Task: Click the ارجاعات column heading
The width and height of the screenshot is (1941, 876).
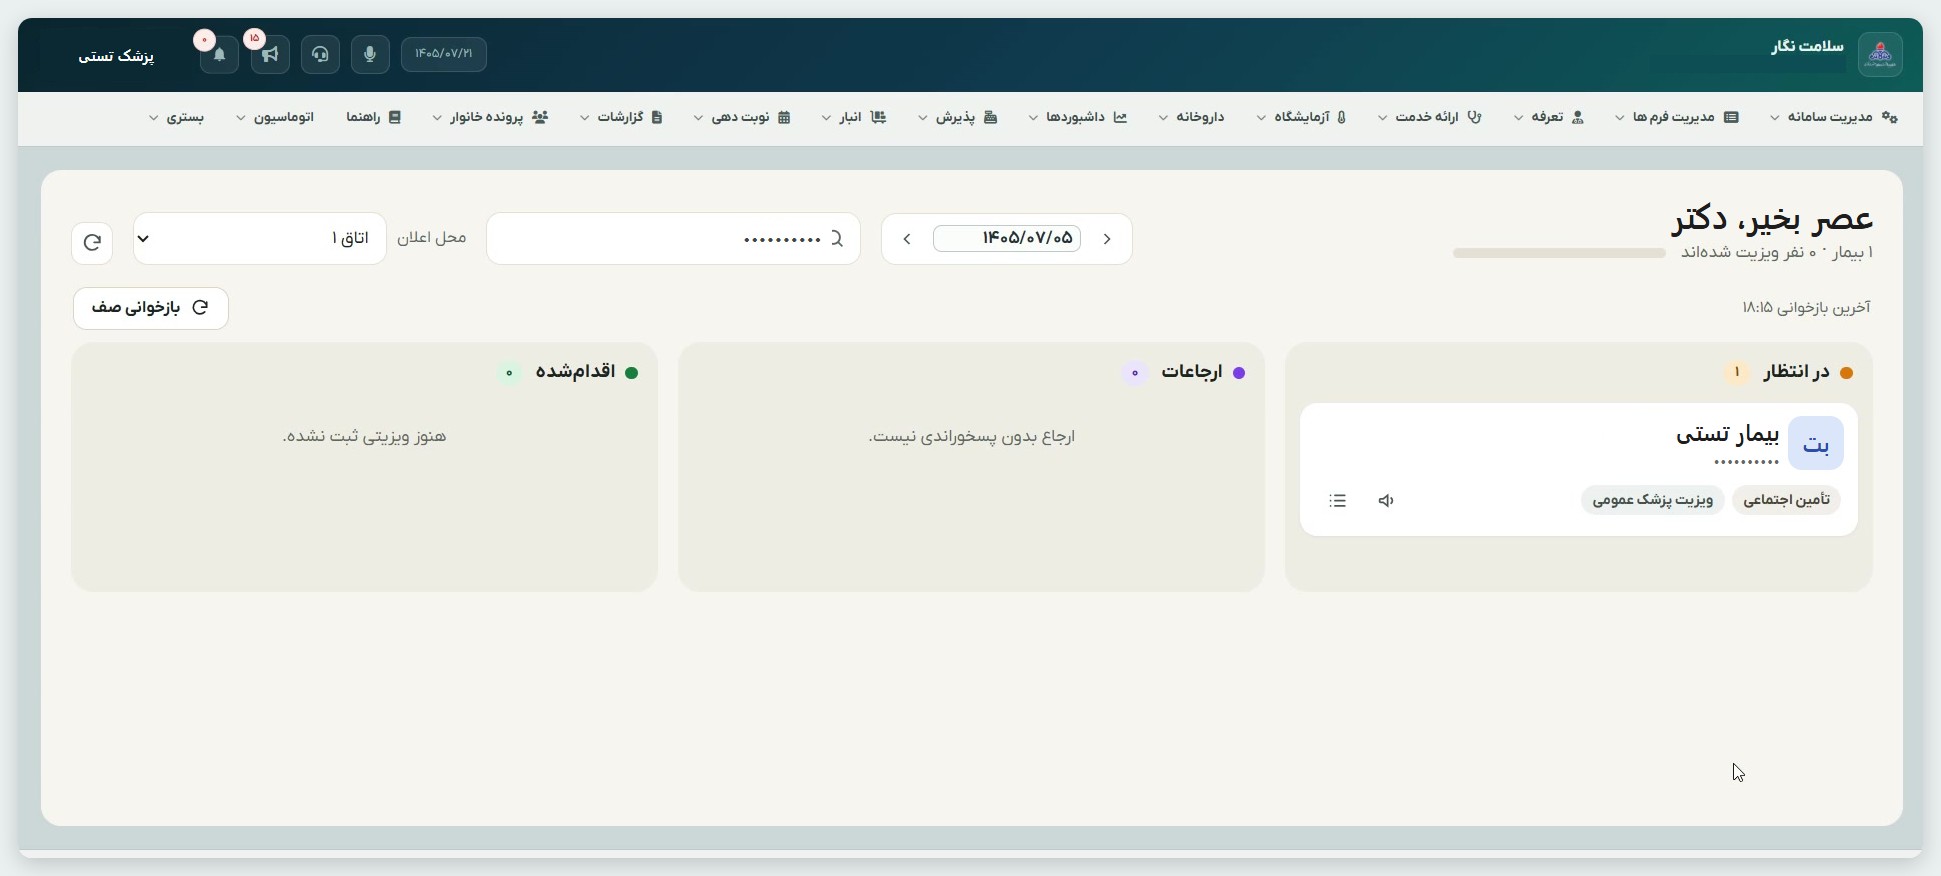Action: [1192, 372]
